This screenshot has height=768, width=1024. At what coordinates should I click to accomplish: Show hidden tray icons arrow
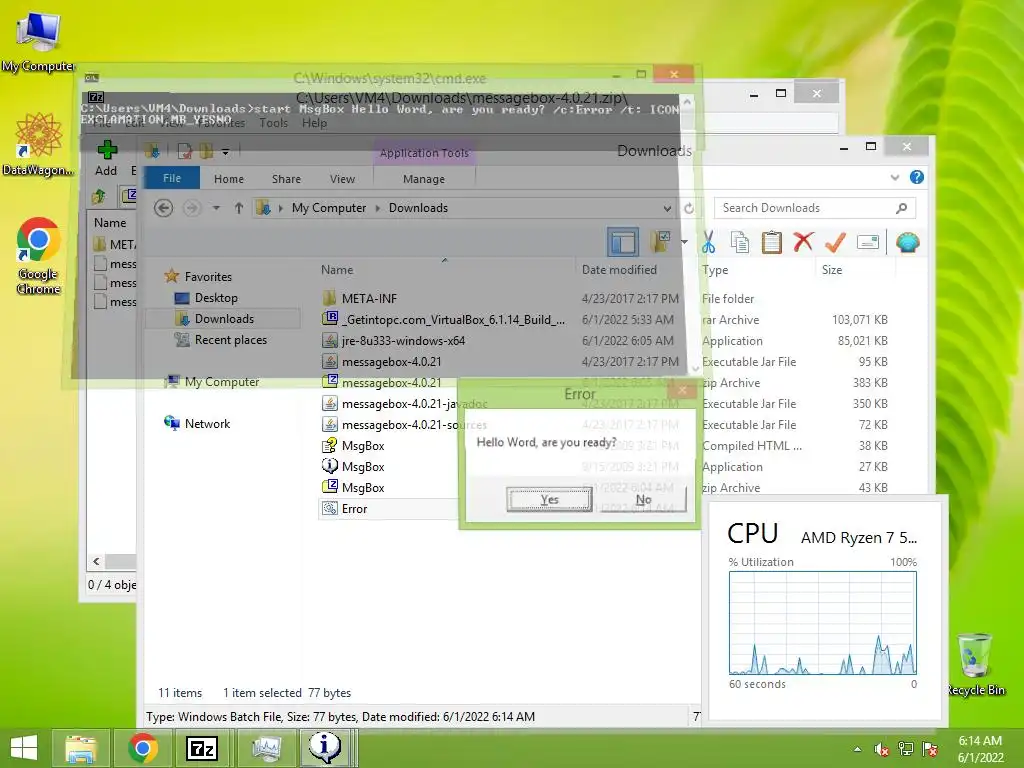857,749
